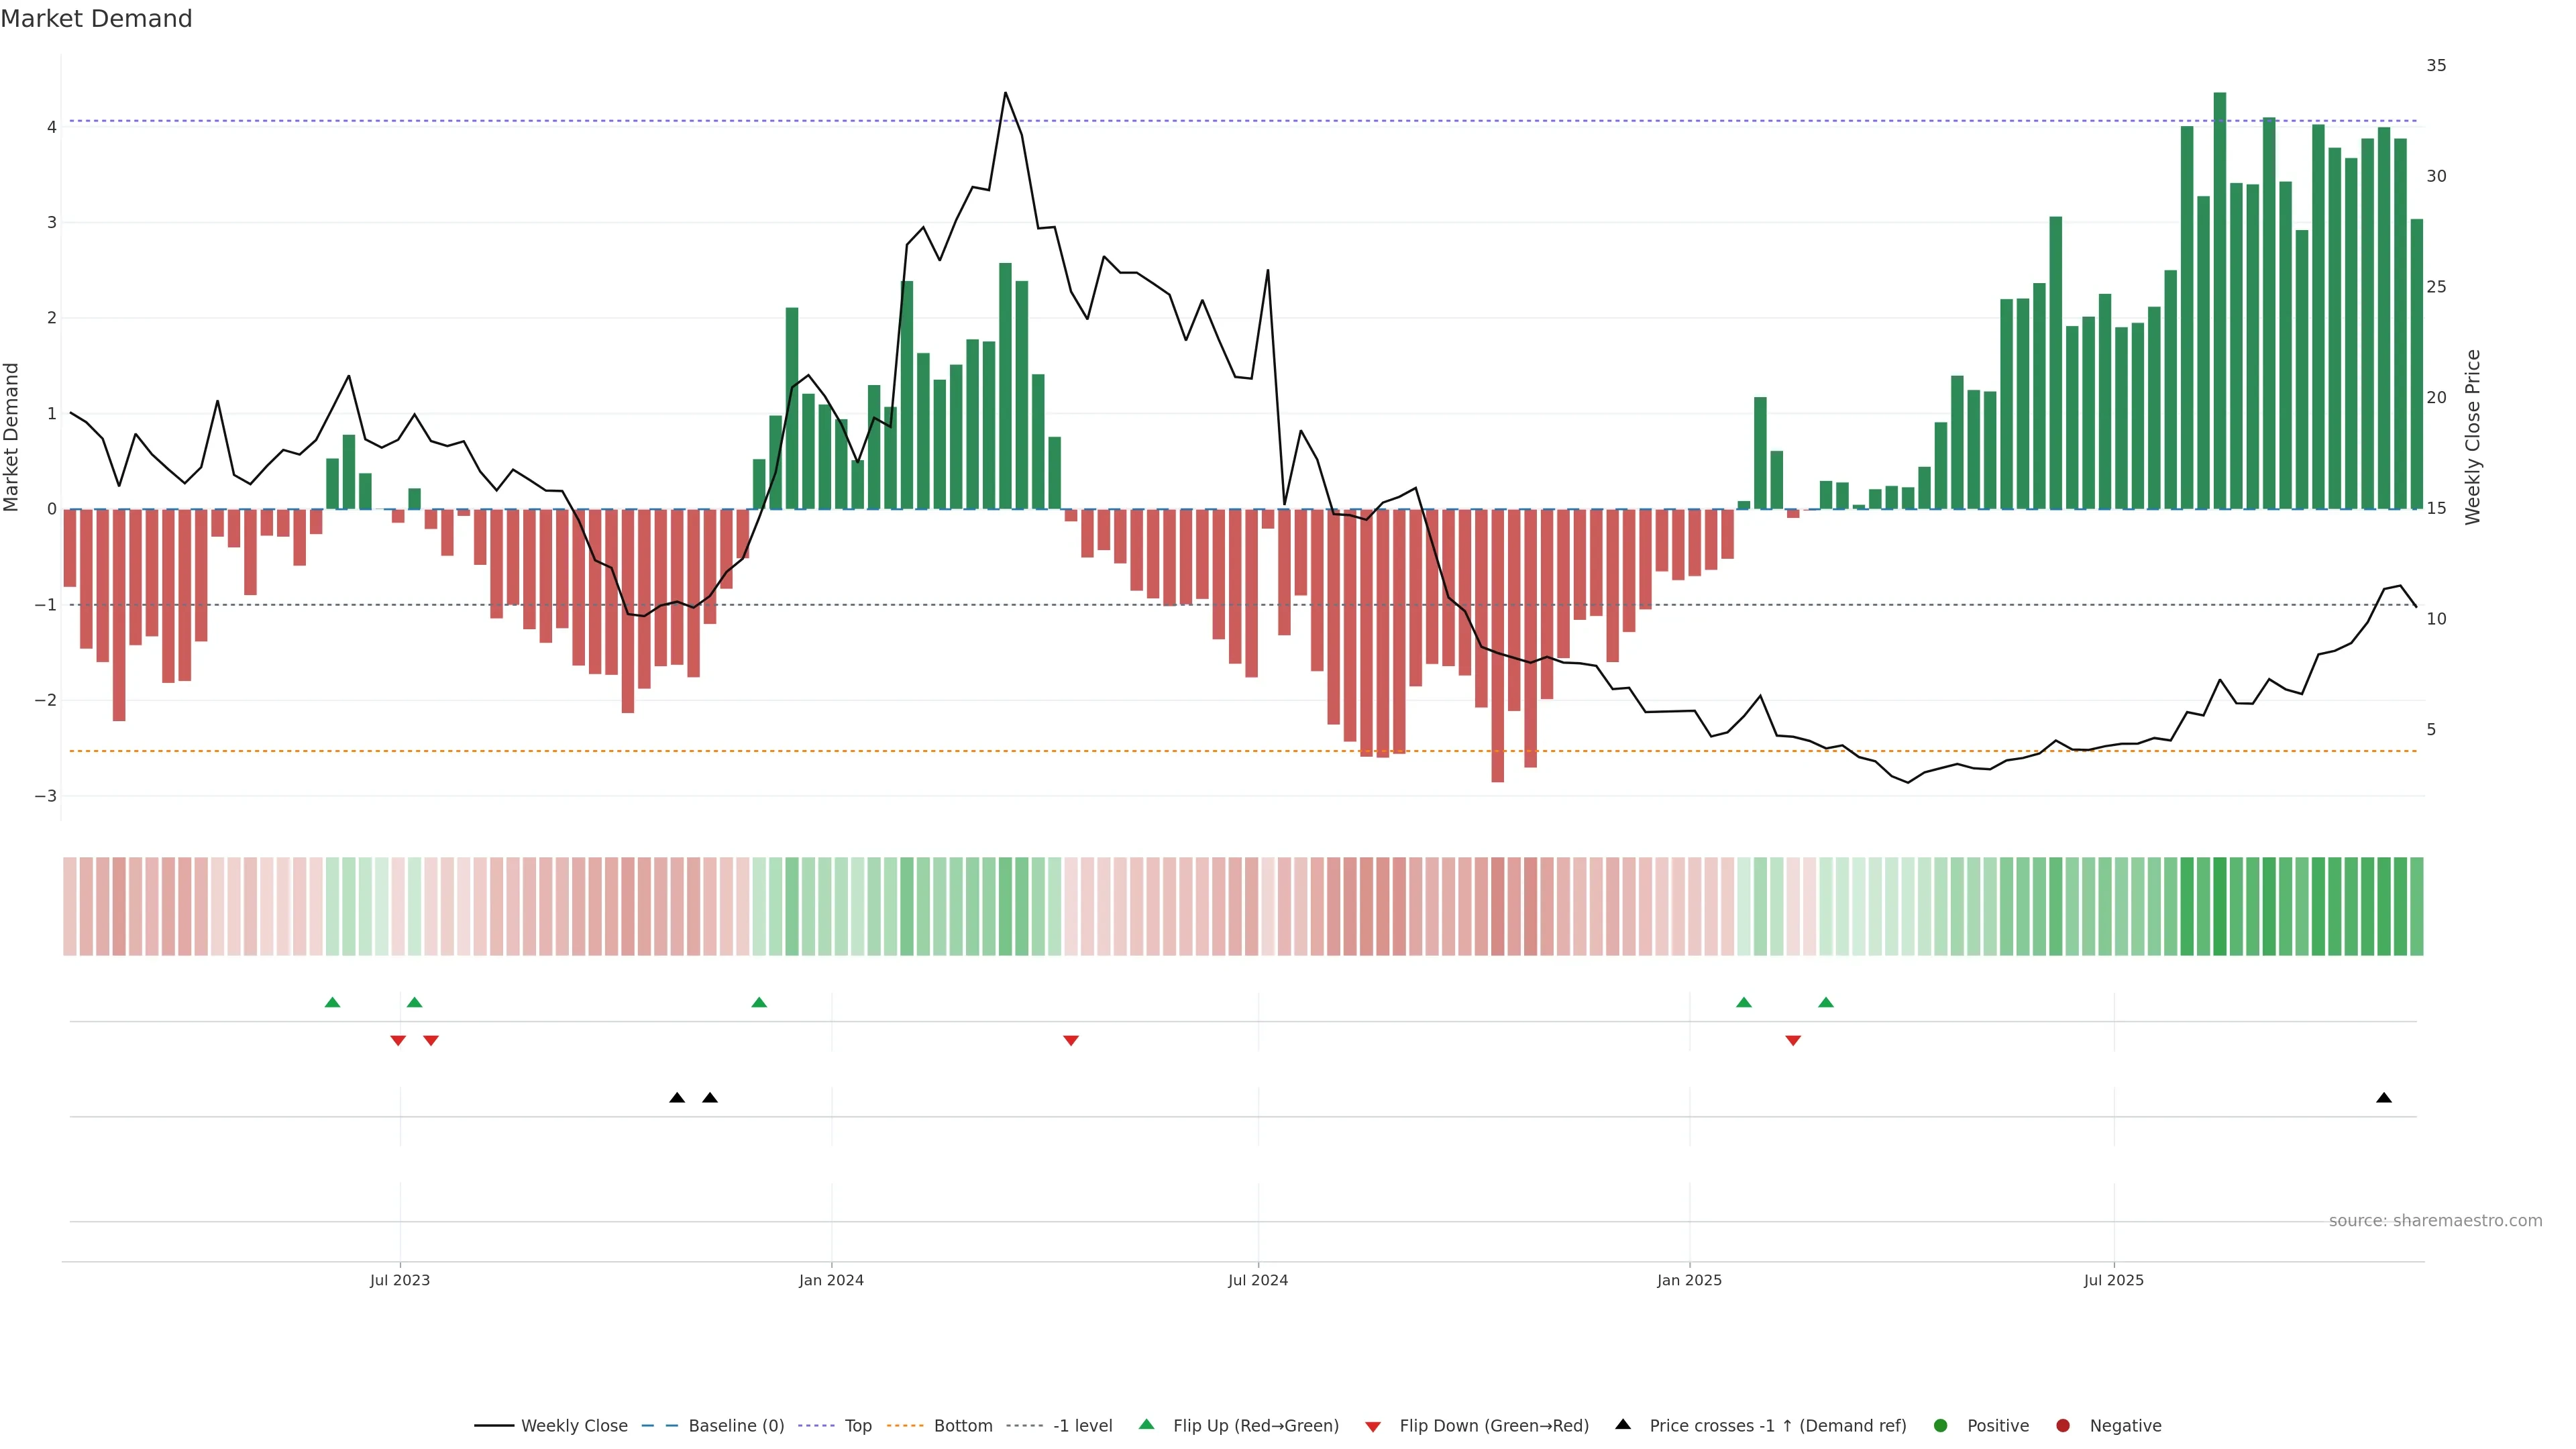The width and height of the screenshot is (2576, 1449).
Task: Click the source: sharemaestro.com text
Action: click(x=2435, y=1221)
